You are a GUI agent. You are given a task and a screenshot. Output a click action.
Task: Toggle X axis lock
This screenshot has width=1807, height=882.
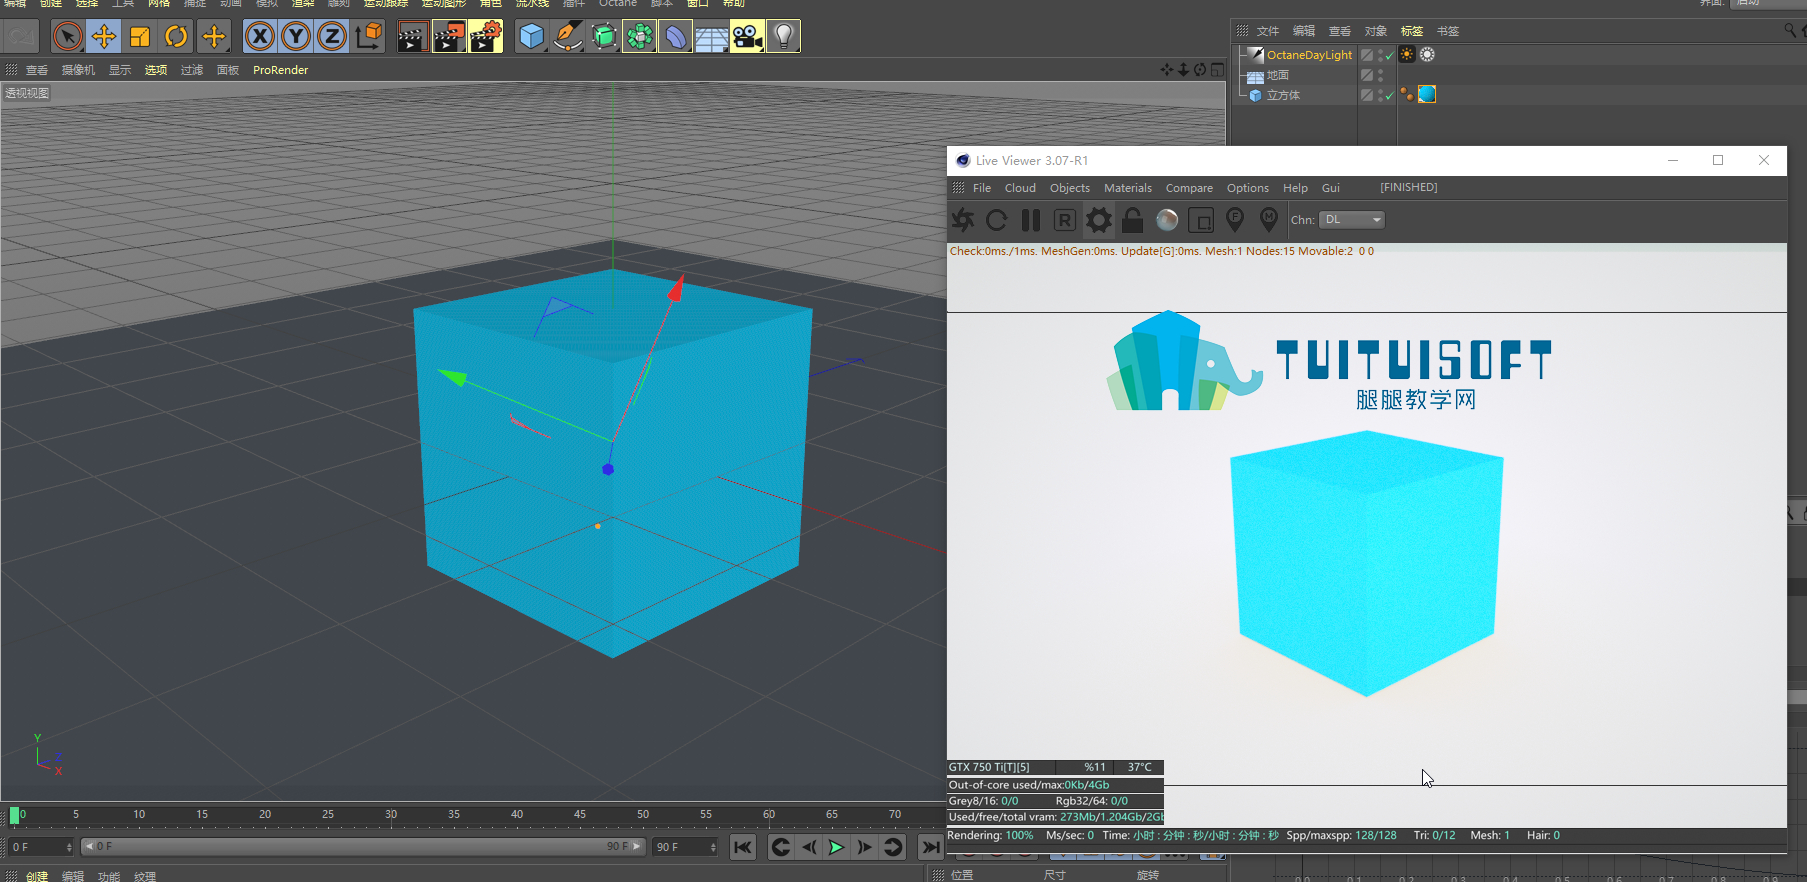[260, 37]
